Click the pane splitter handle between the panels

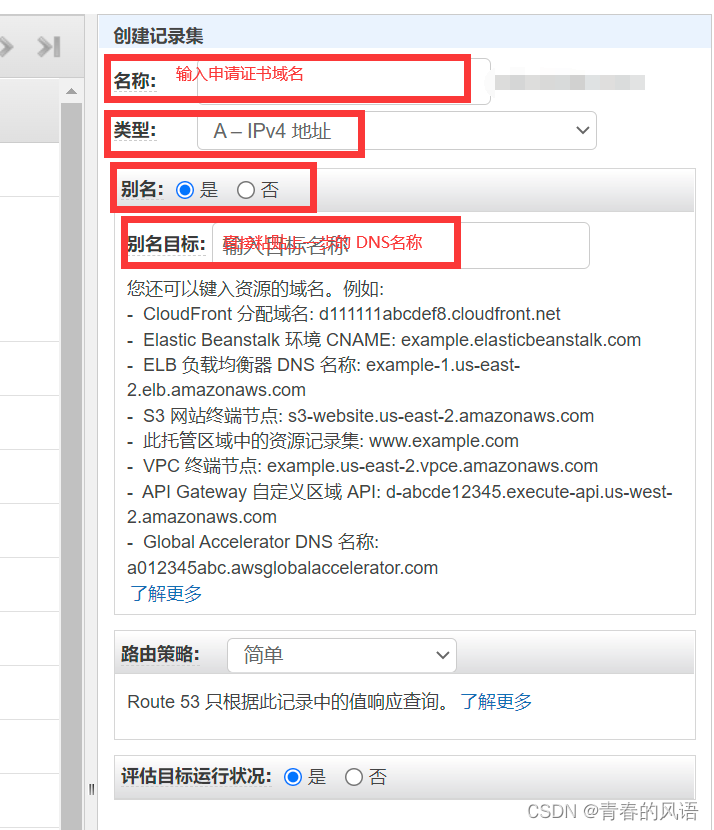point(92,789)
